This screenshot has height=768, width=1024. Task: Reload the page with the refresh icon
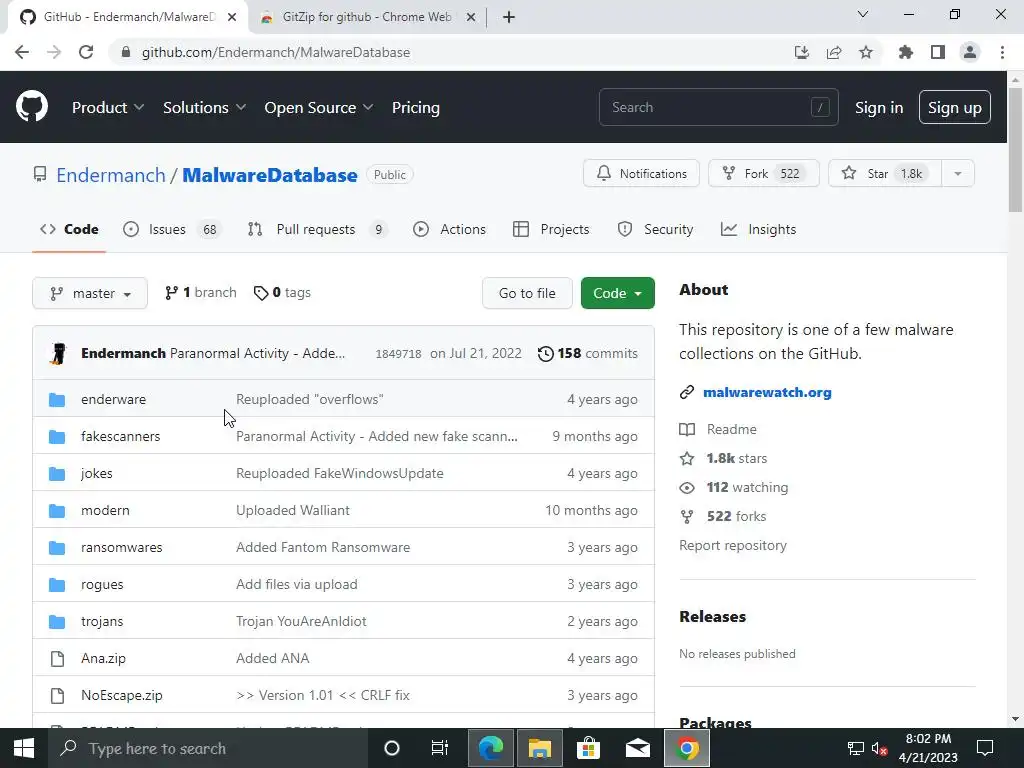(86, 52)
